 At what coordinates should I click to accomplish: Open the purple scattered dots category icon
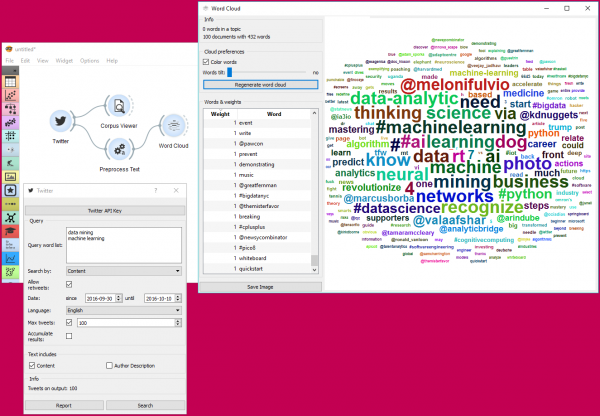10,122
